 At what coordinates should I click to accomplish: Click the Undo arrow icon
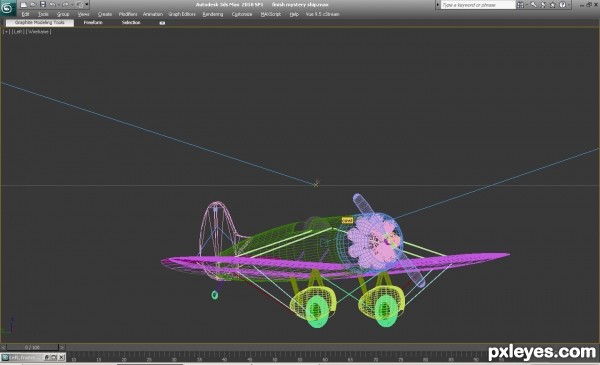(52, 5)
